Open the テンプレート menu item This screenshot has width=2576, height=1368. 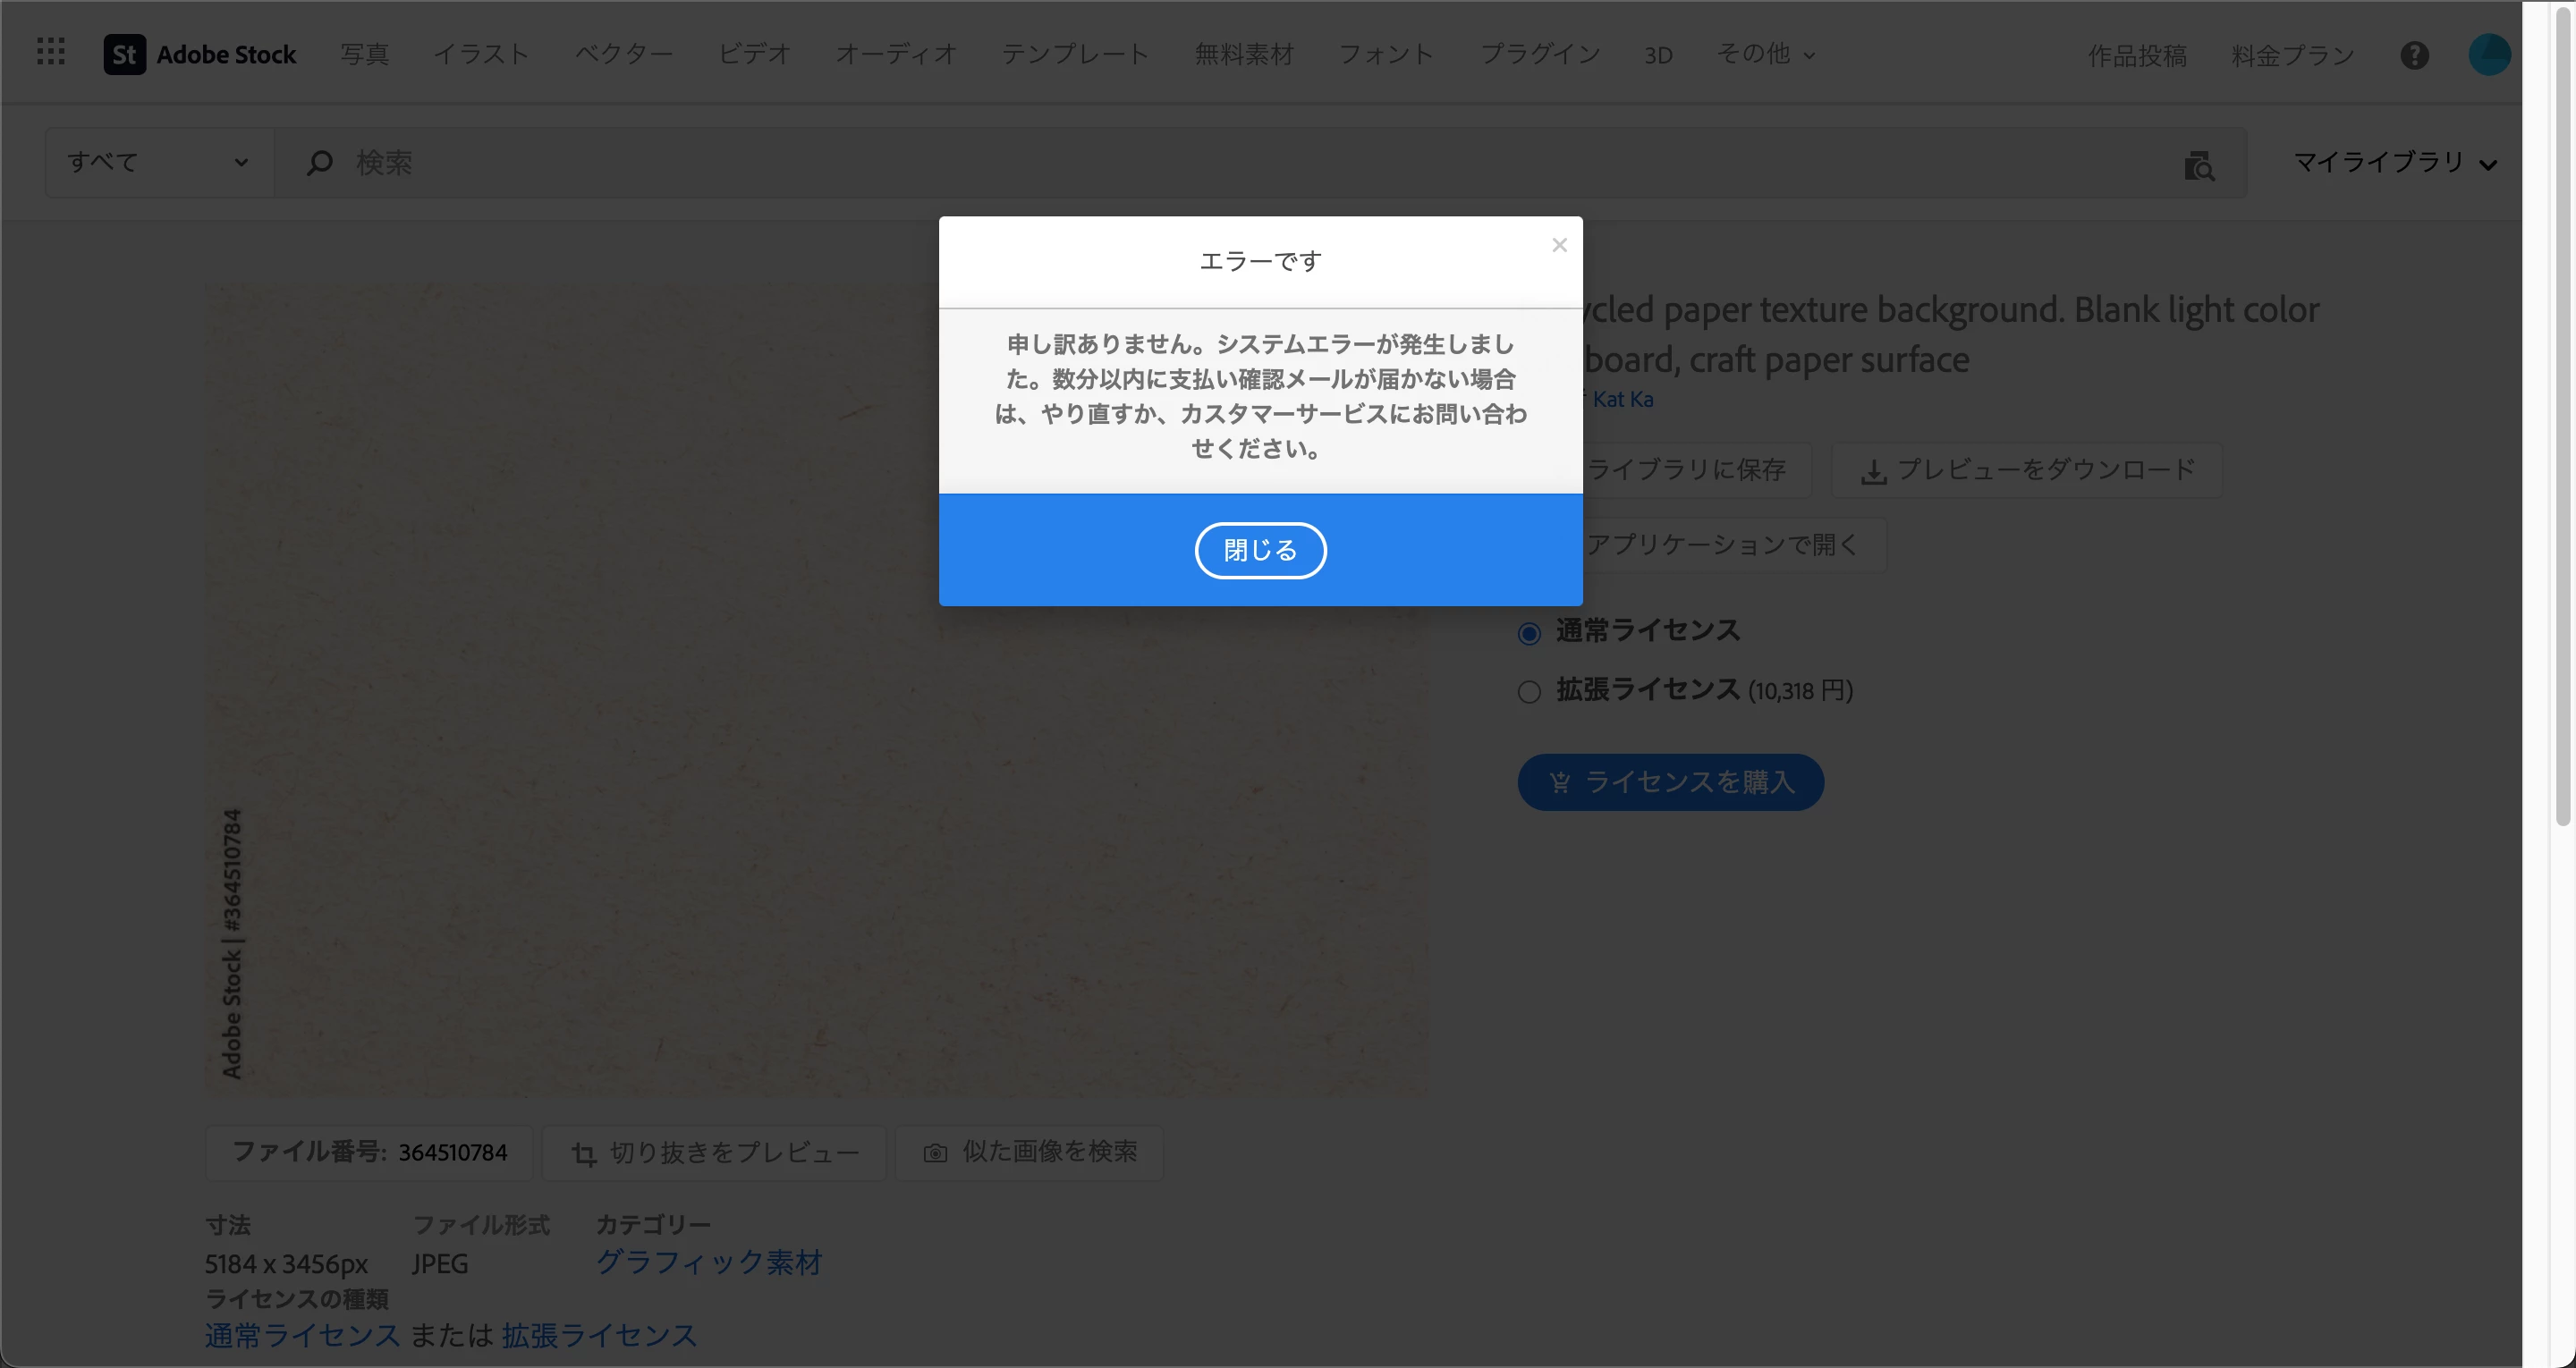coord(1075,54)
